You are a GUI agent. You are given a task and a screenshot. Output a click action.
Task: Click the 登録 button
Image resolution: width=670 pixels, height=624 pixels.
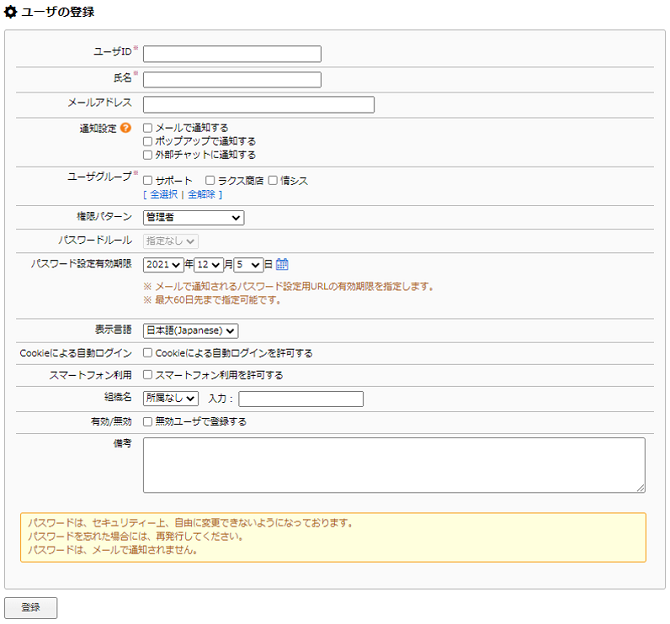[31, 607]
